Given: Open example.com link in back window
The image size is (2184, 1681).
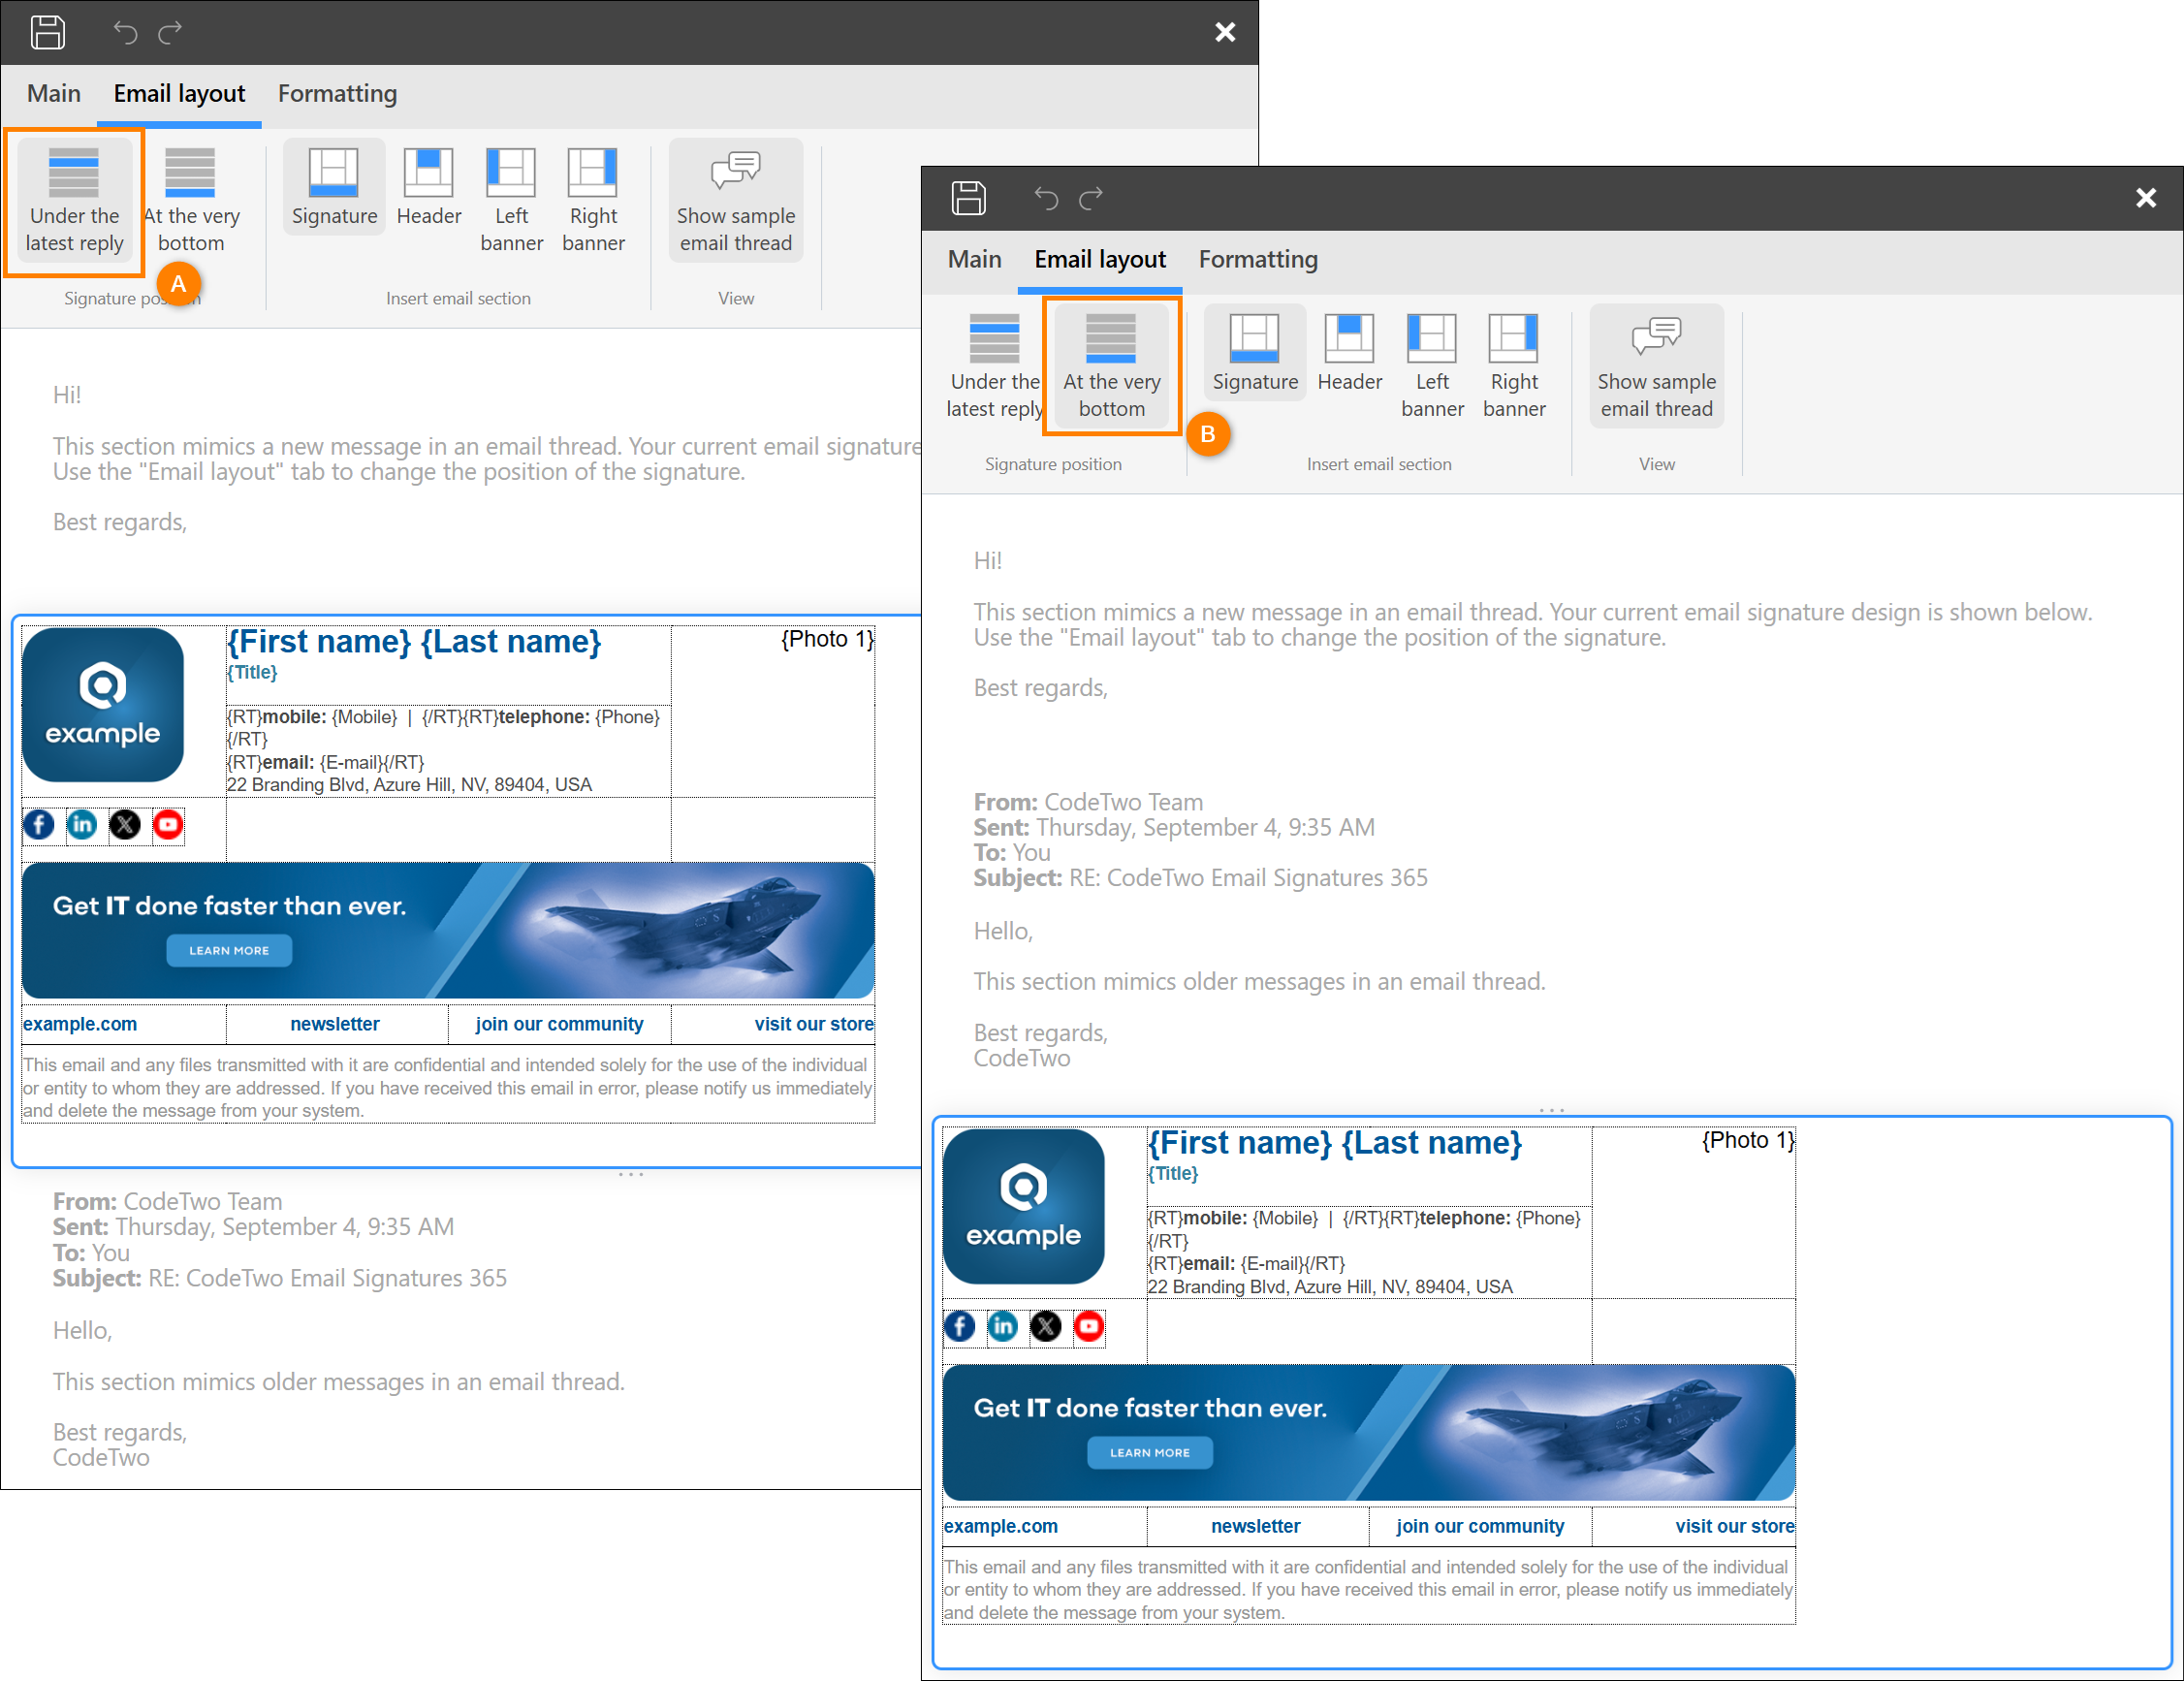Looking at the screenshot, I should point(80,1024).
